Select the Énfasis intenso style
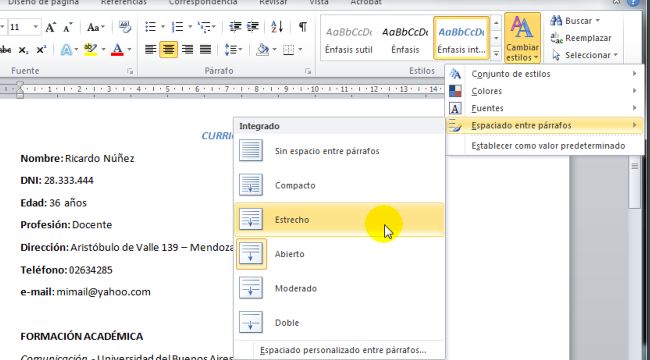The width and height of the screenshot is (650, 360). [461, 39]
